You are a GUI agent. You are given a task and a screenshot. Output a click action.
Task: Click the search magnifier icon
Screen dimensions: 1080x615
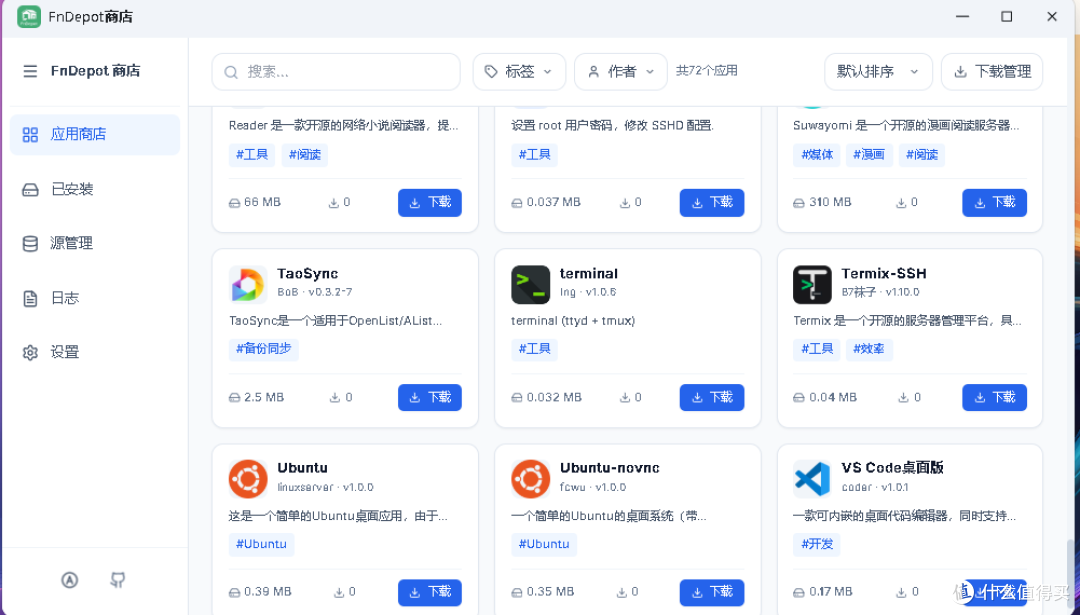pos(231,72)
